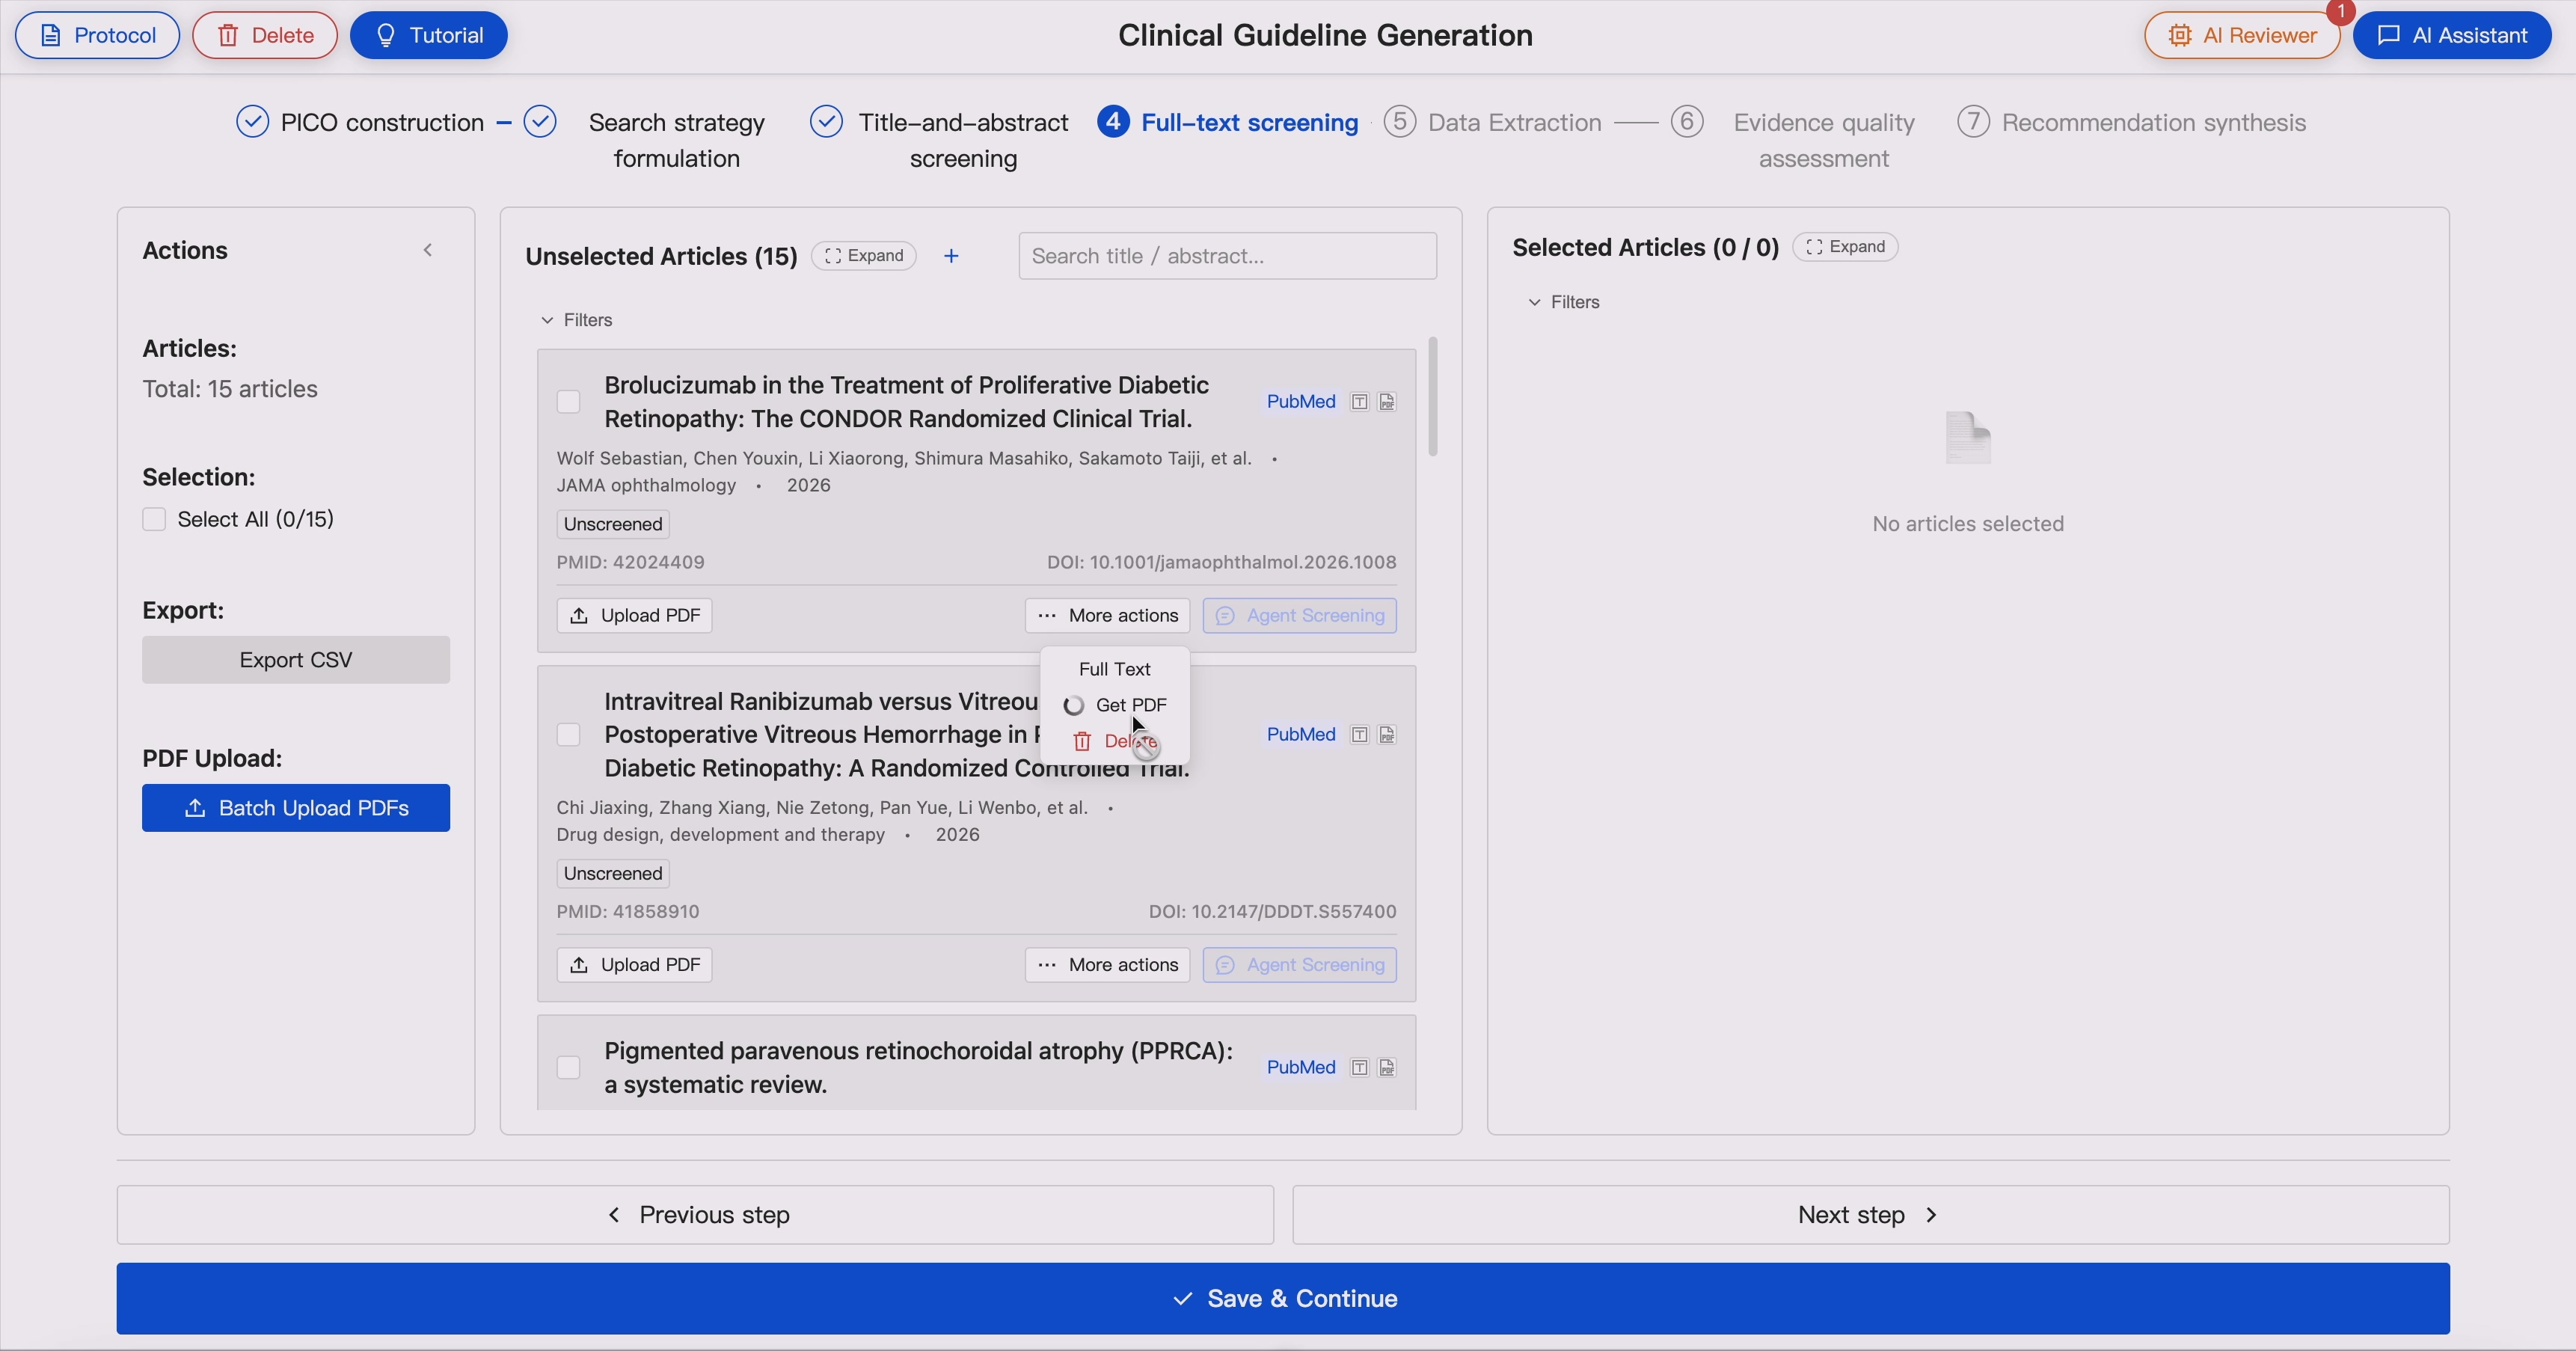Click DOI 10.2147/DDDT.S557400 text
Screen dimensions: 2576x1351
(1272, 912)
